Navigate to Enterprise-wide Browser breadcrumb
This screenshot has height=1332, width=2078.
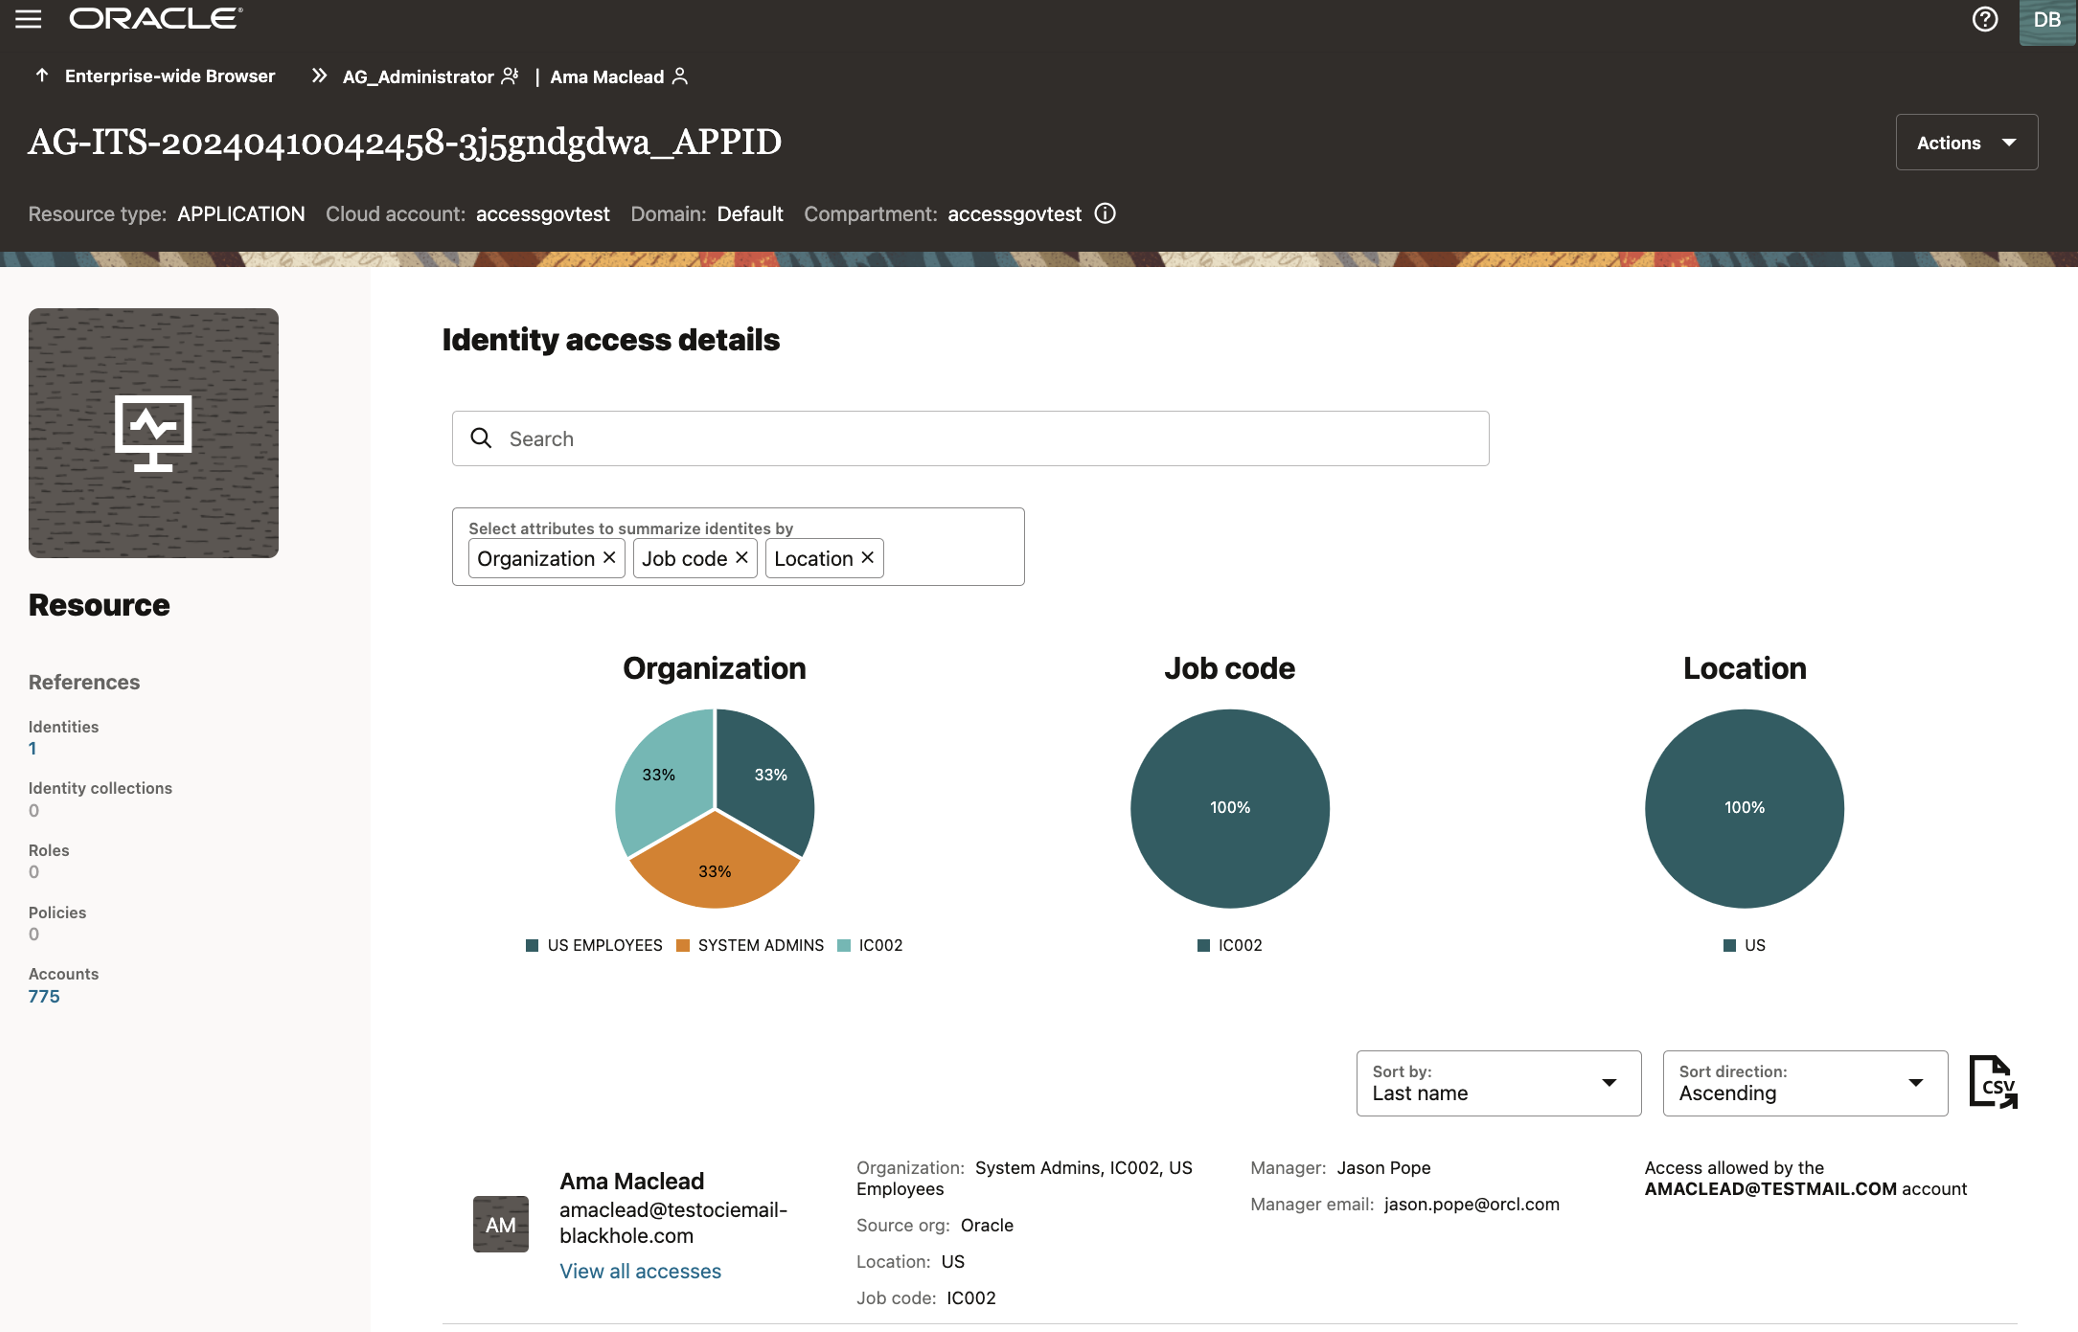(x=169, y=75)
